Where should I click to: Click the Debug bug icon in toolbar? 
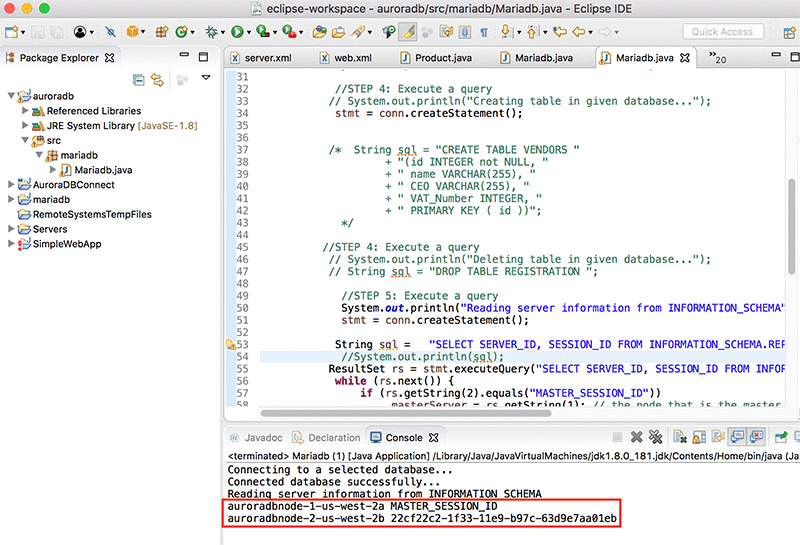click(213, 32)
